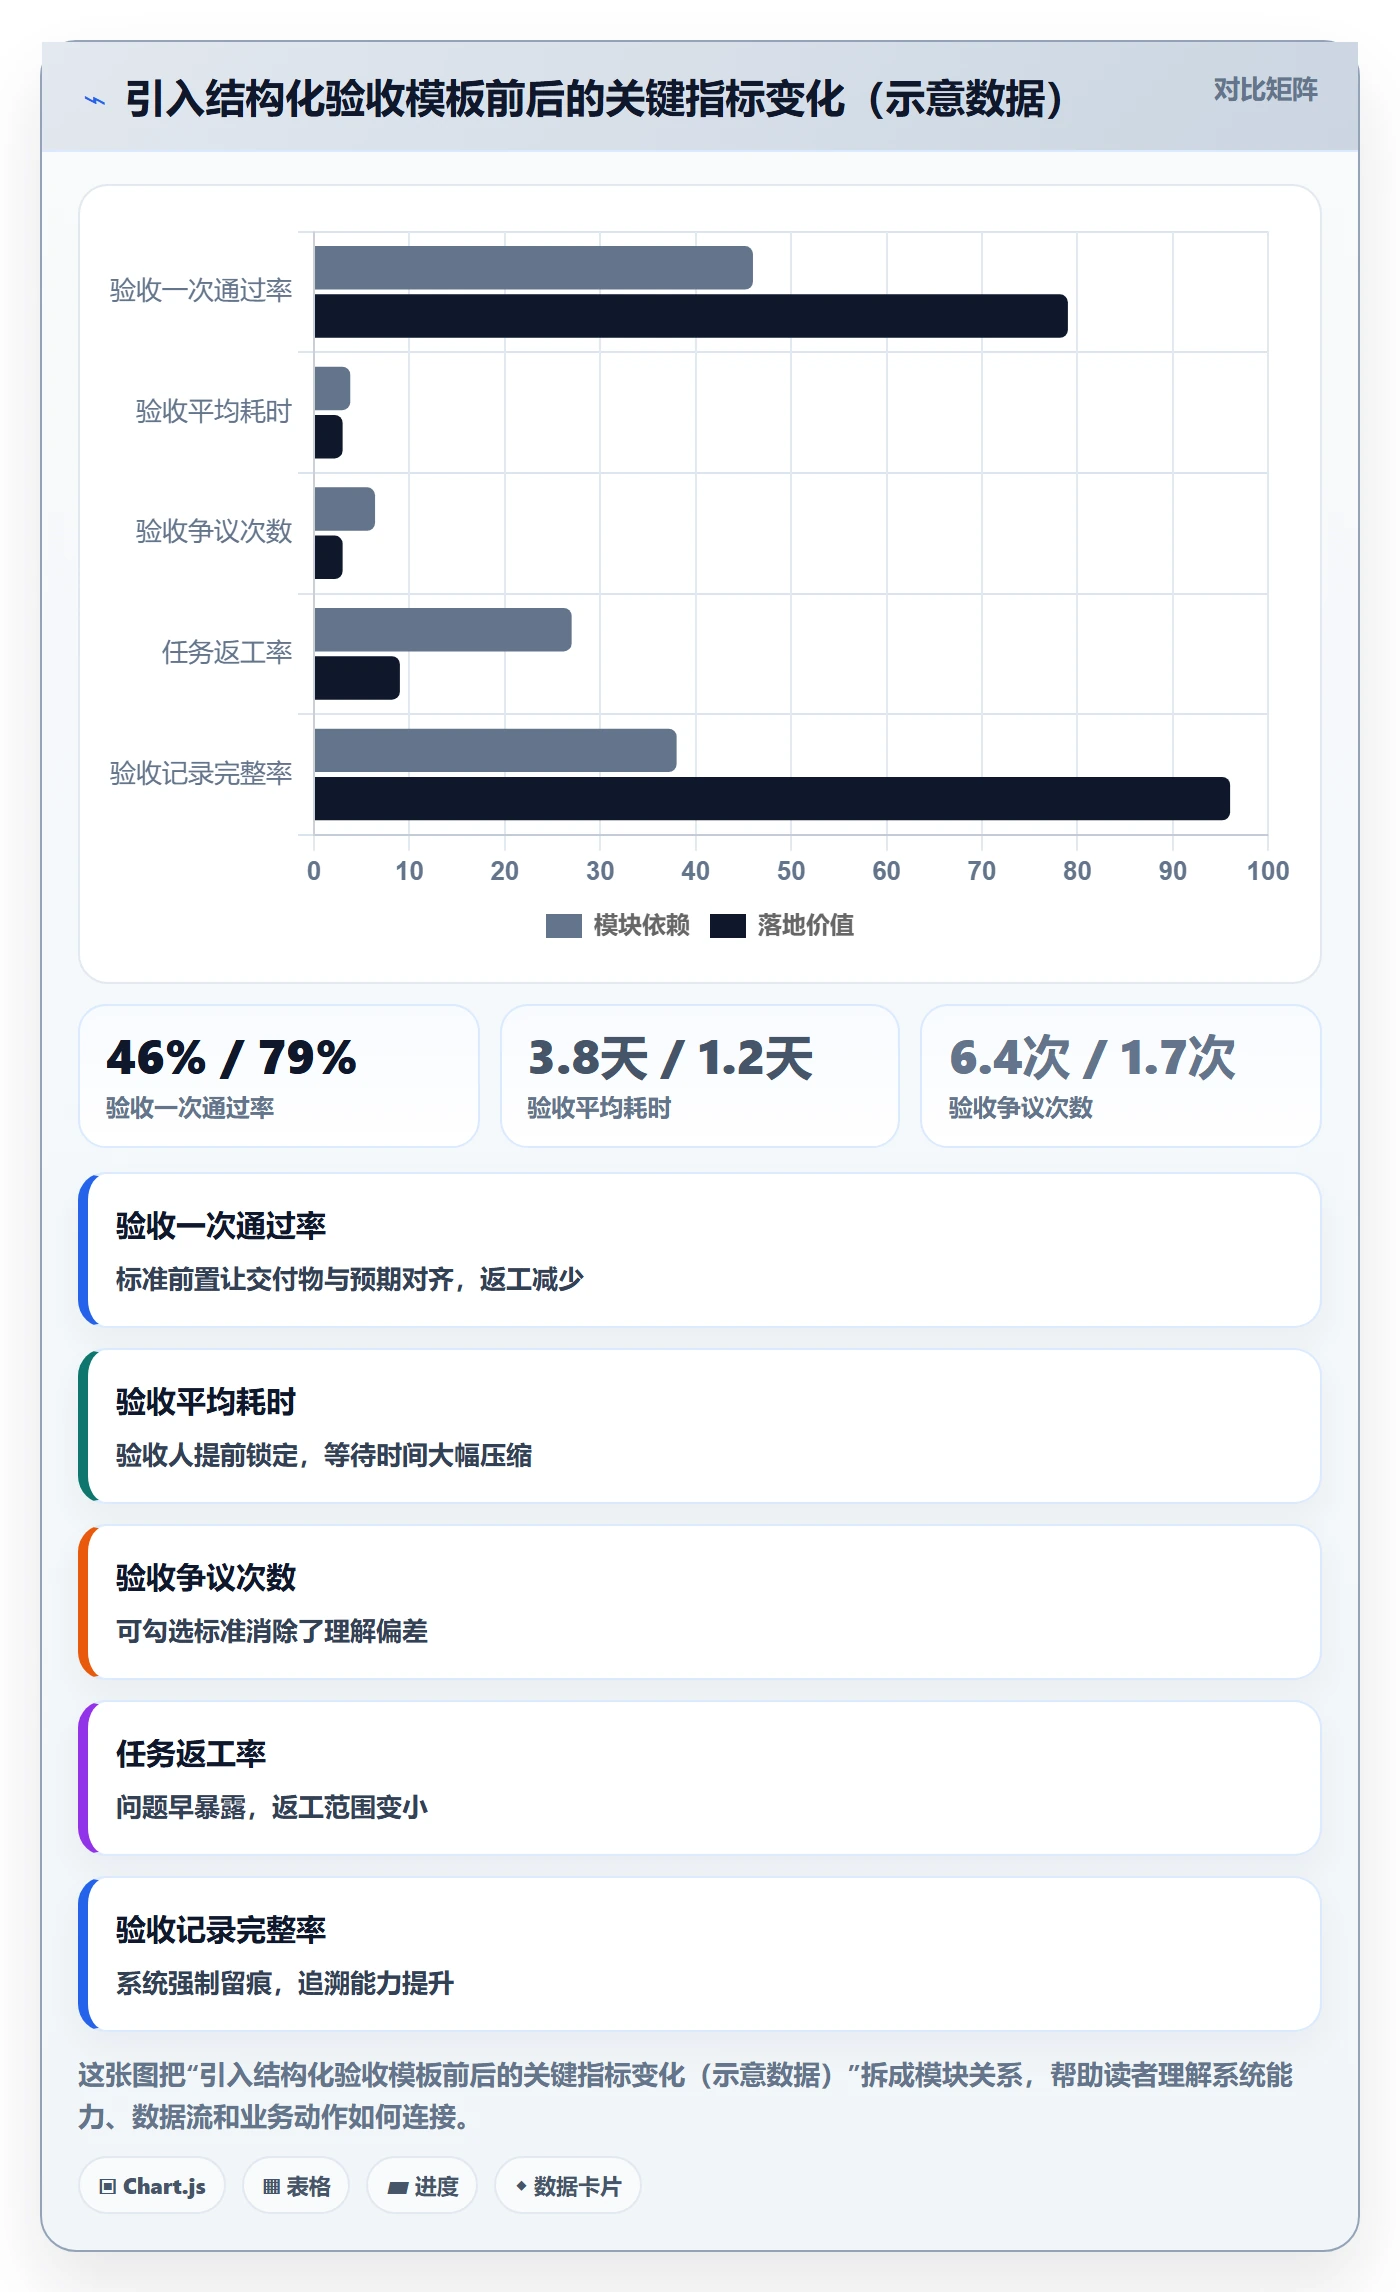Viewport: 1400px width, 2292px height.
Task: Click the 落地价值 legend label
Action: tap(805, 926)
